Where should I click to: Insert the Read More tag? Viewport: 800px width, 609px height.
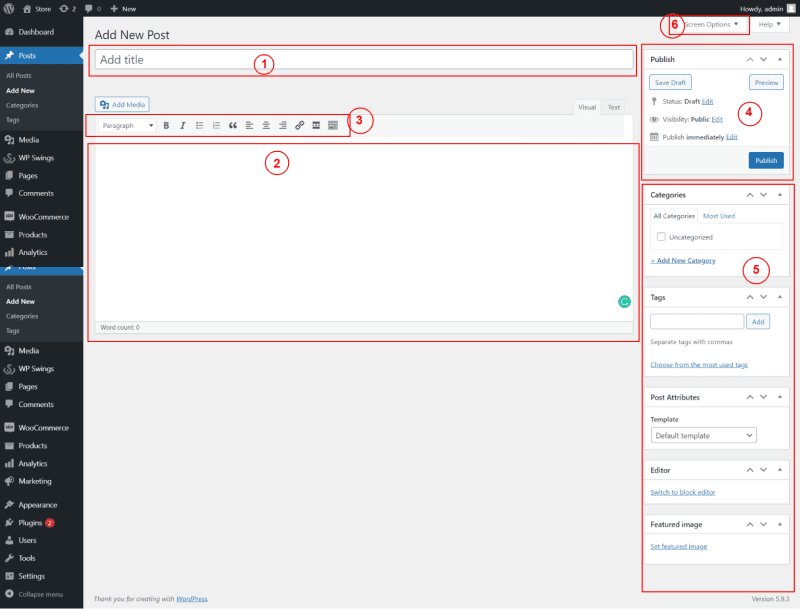pos(316,125)
